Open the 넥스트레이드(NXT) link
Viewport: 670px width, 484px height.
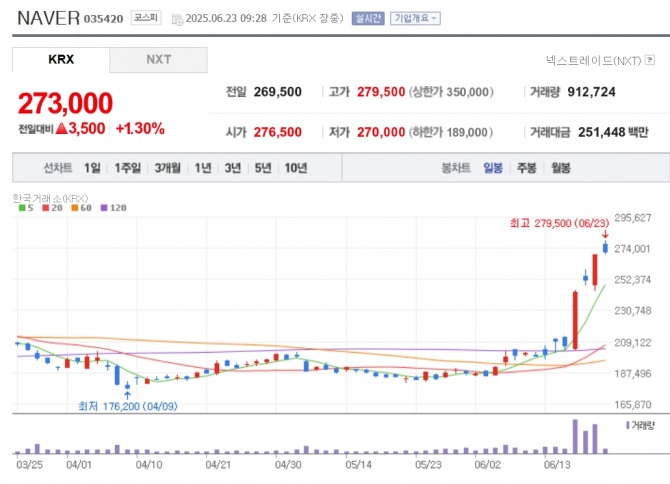pos(594,60)
